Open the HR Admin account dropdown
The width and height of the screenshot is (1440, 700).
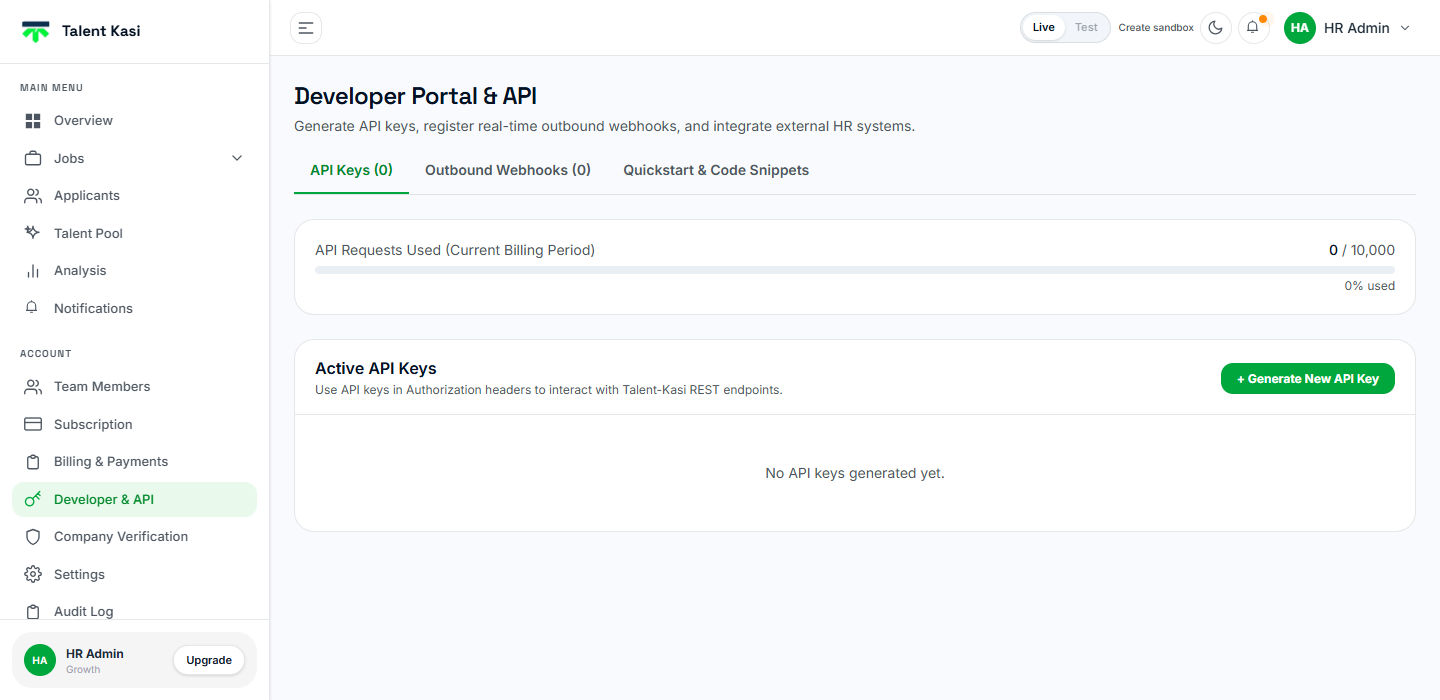tap(1348, 28)
